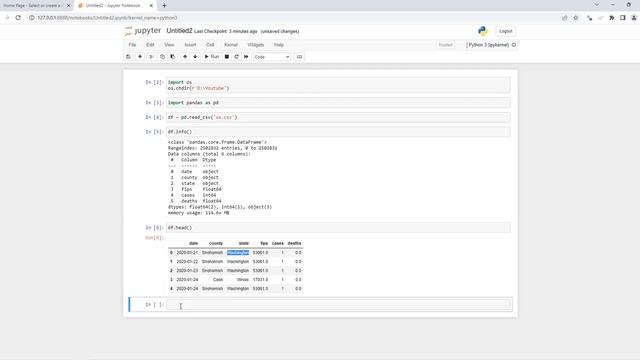Expand the browser tab search chevron
Screen dimensions: 640x360
tap(597, 5)
